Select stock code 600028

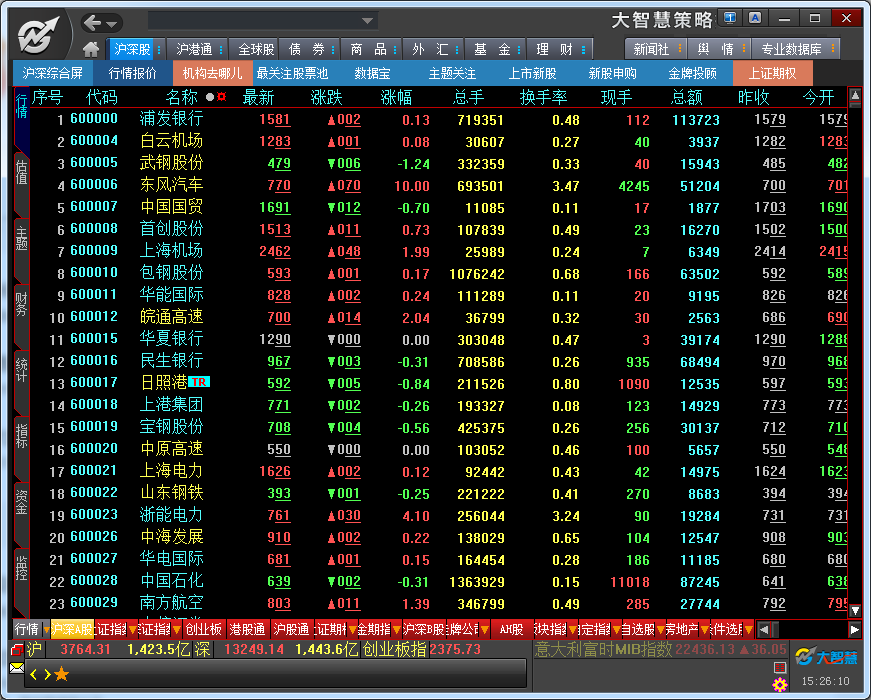tap(94, 581)
